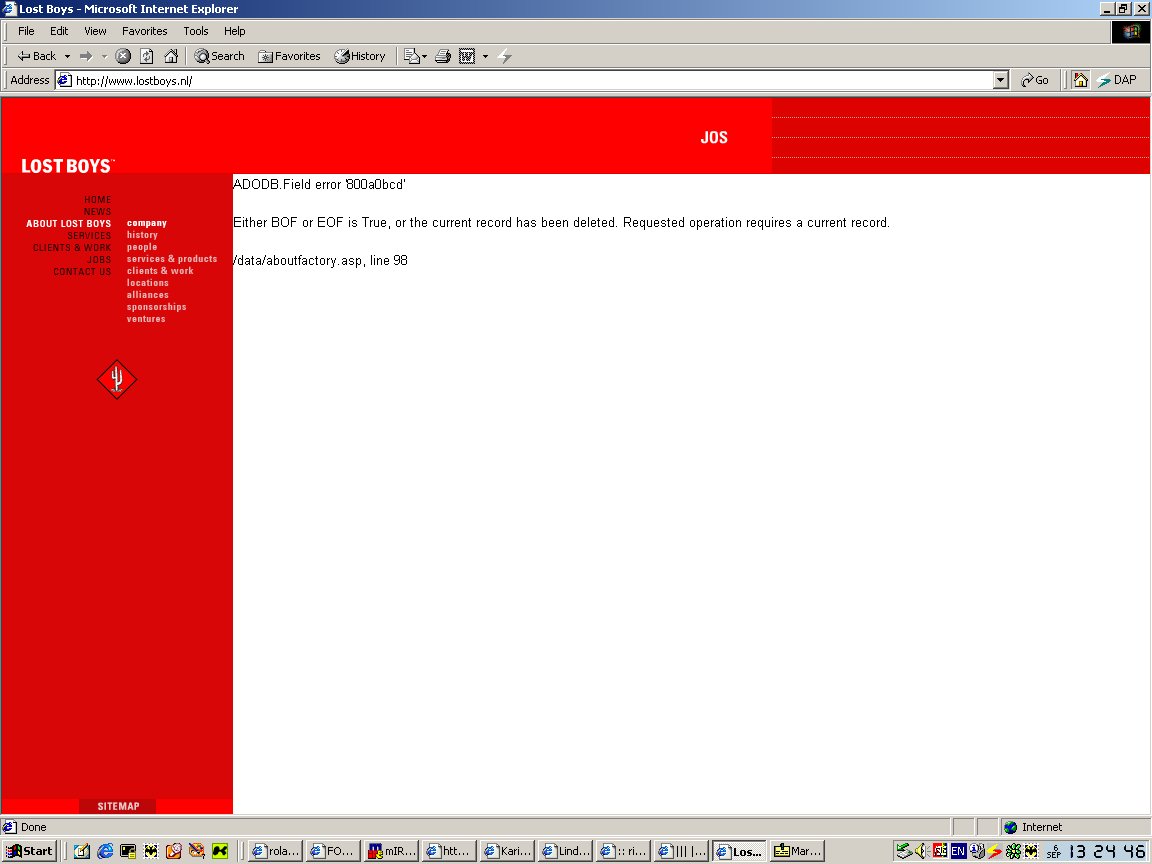The width and height of the screenshot is (1152, 864).
Task: Go to HOME in the site navigation
Action: tap(98, 200)
